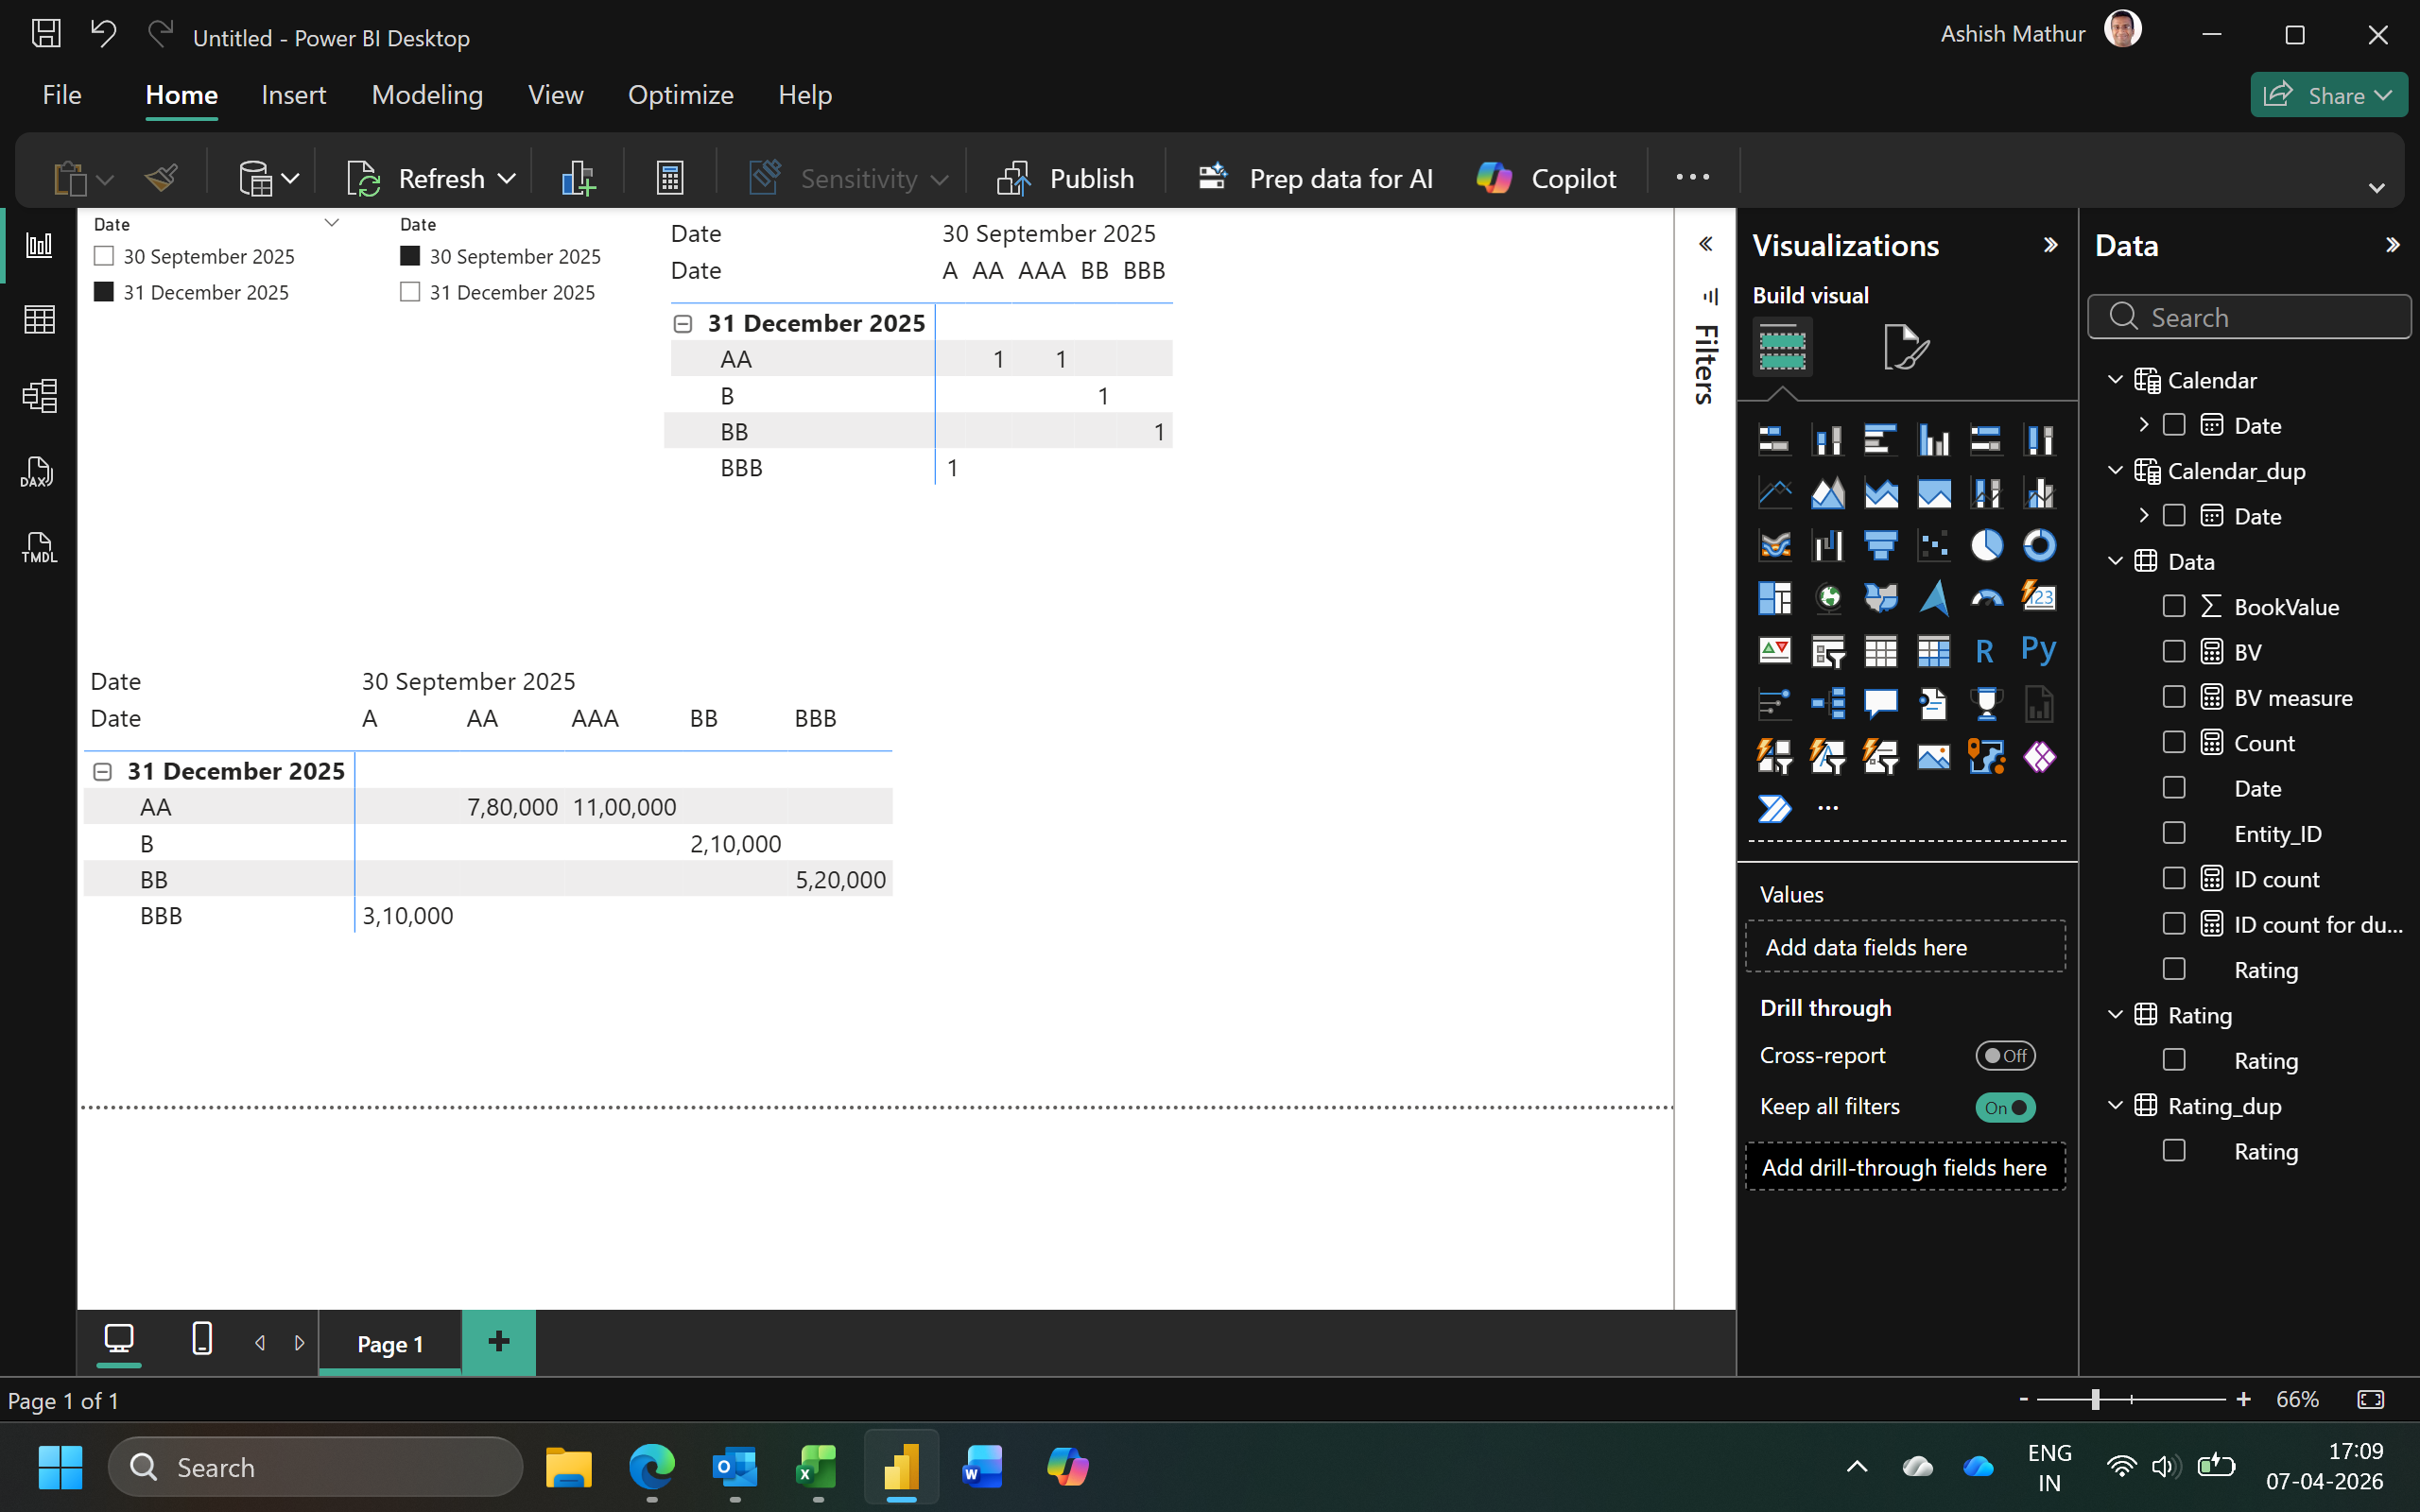Tick the BookValue field checkbox
The height and width of the screenshot is (1512, 2420).
[x=2173, y=606]
